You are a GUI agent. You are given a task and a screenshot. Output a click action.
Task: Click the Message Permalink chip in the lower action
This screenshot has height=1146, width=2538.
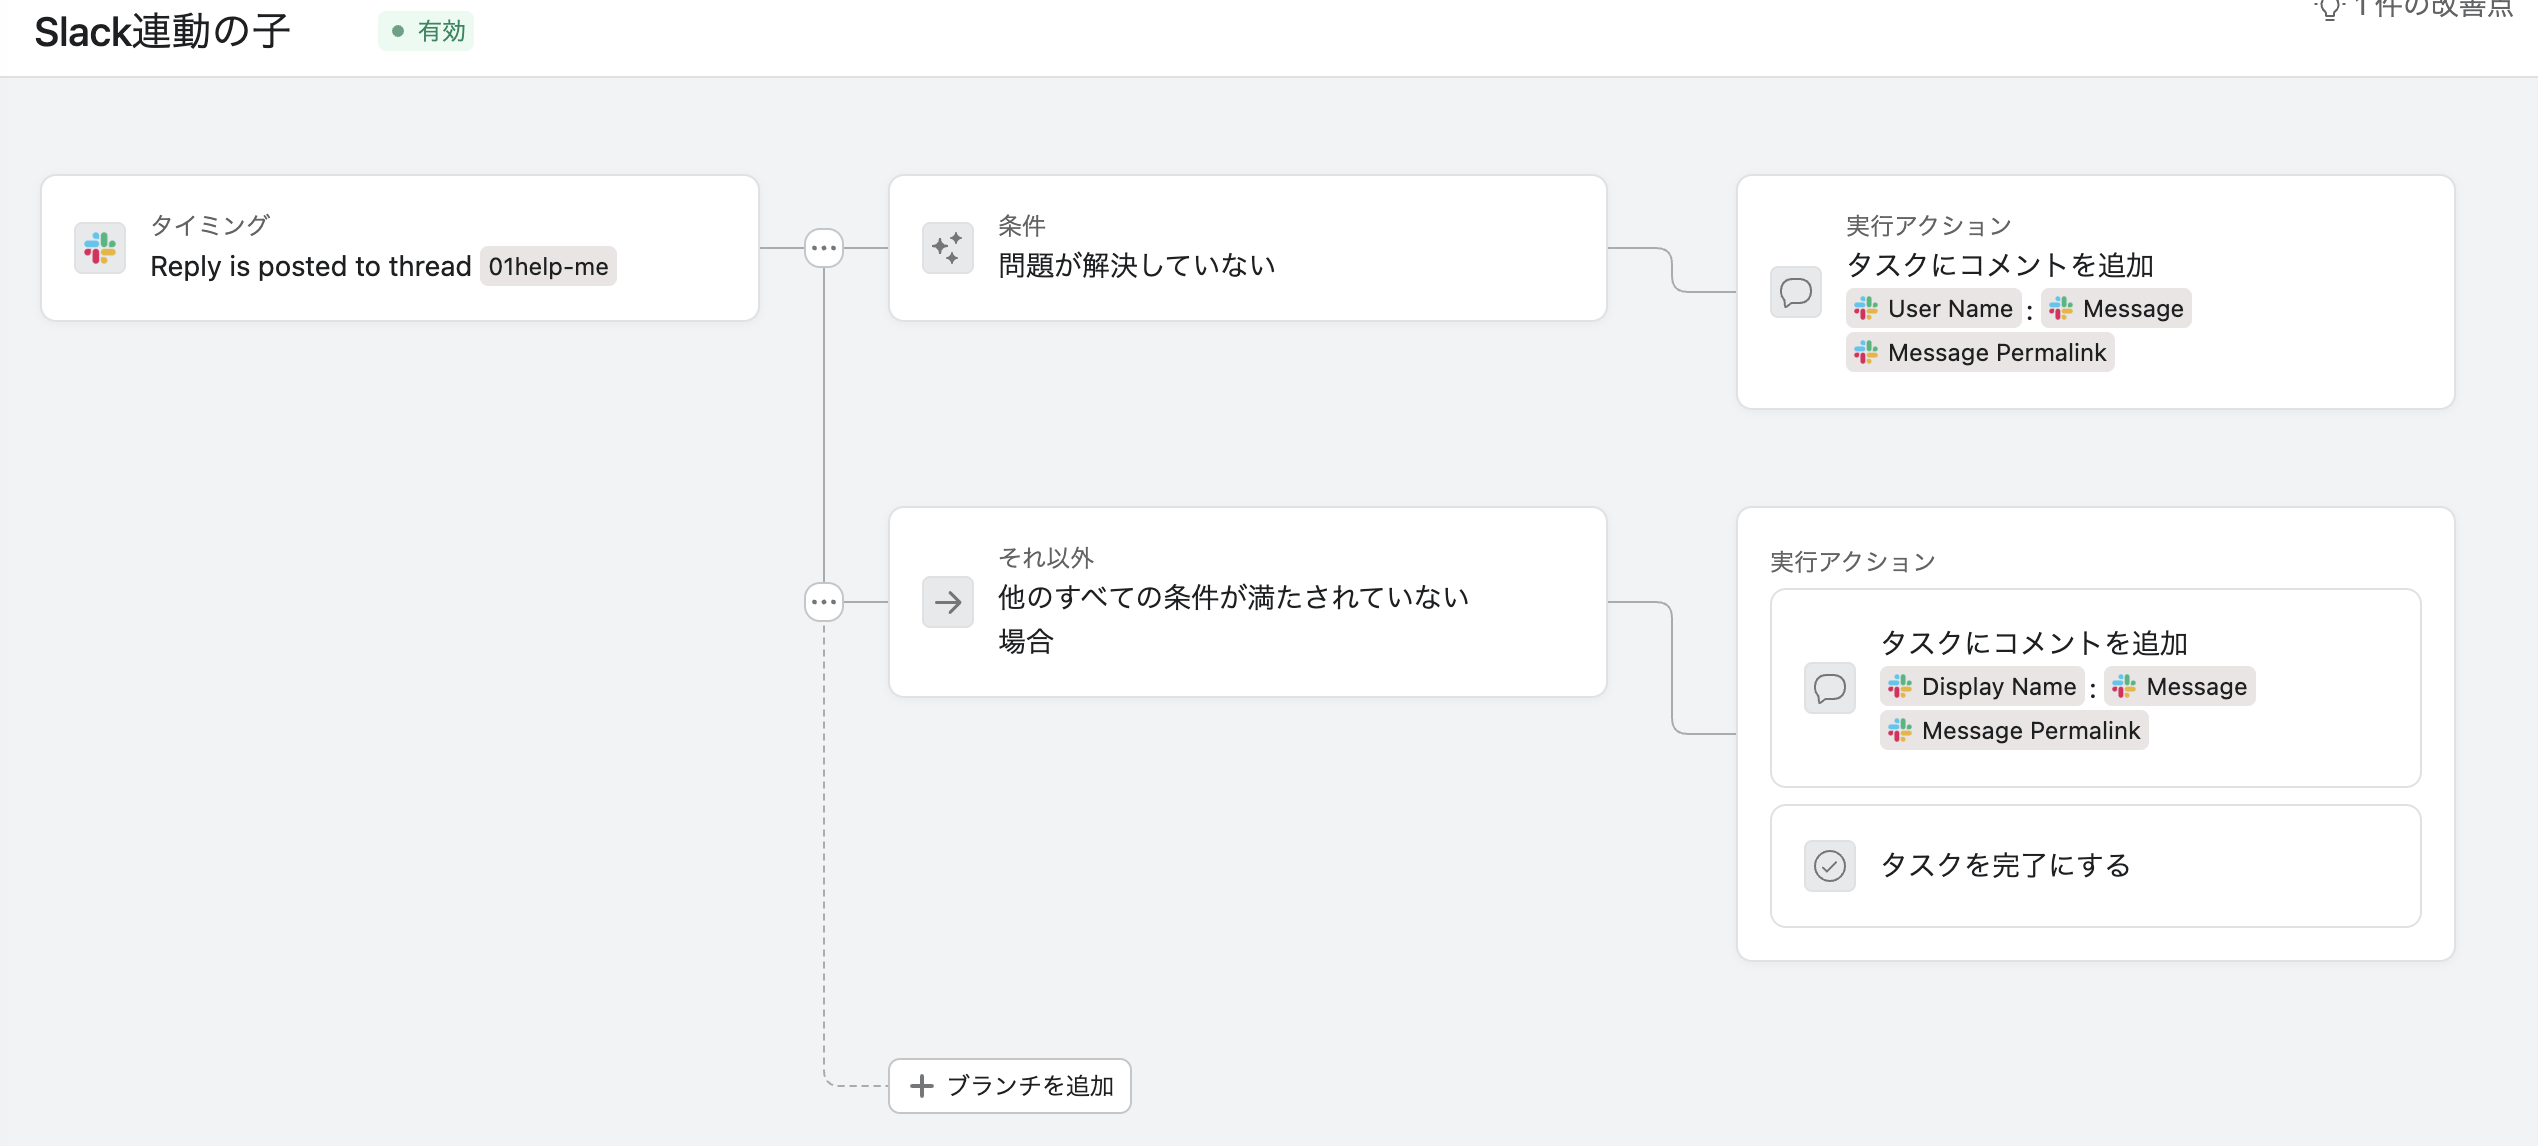click(x=2014, y=731)
